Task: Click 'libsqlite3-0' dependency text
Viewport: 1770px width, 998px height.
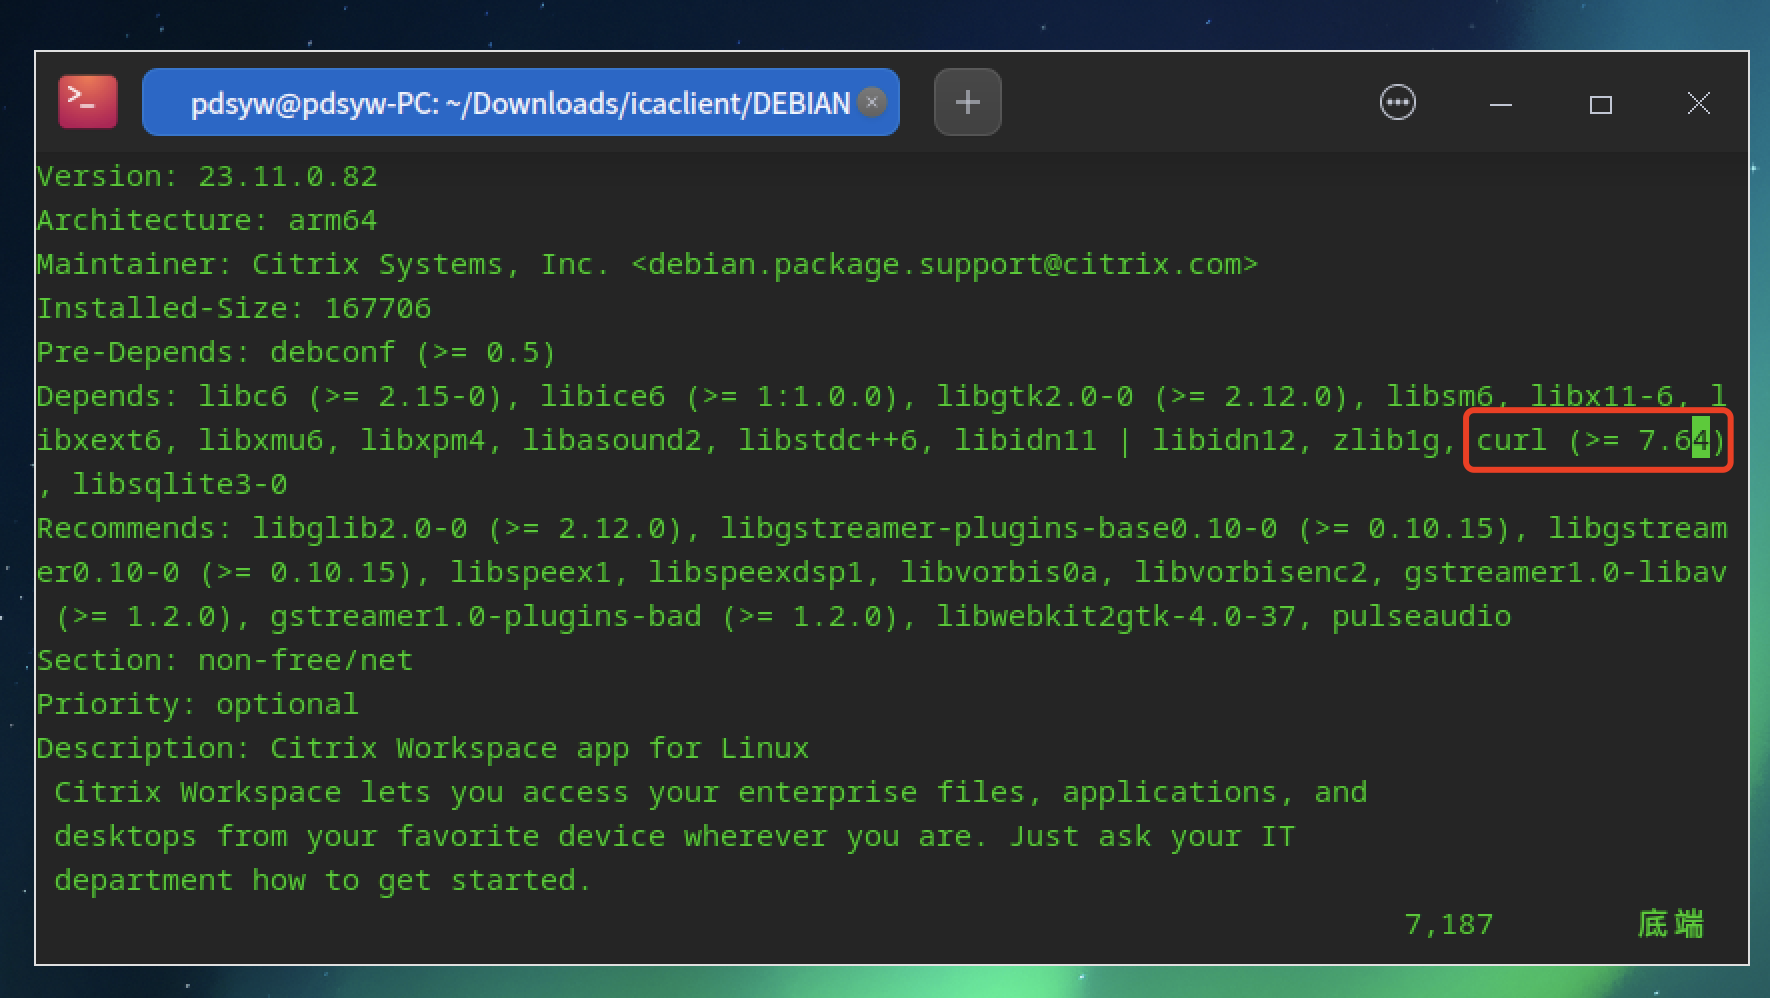Action: point(180,485)
